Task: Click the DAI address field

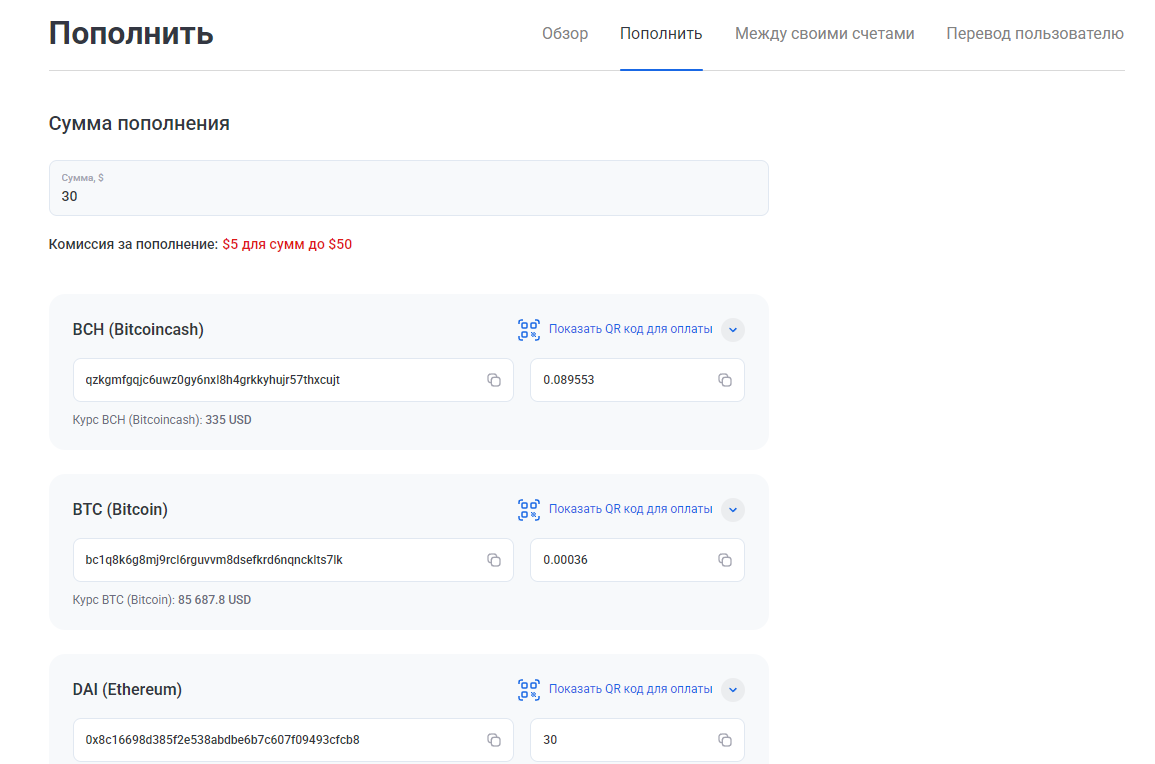Action: point(293,740)
